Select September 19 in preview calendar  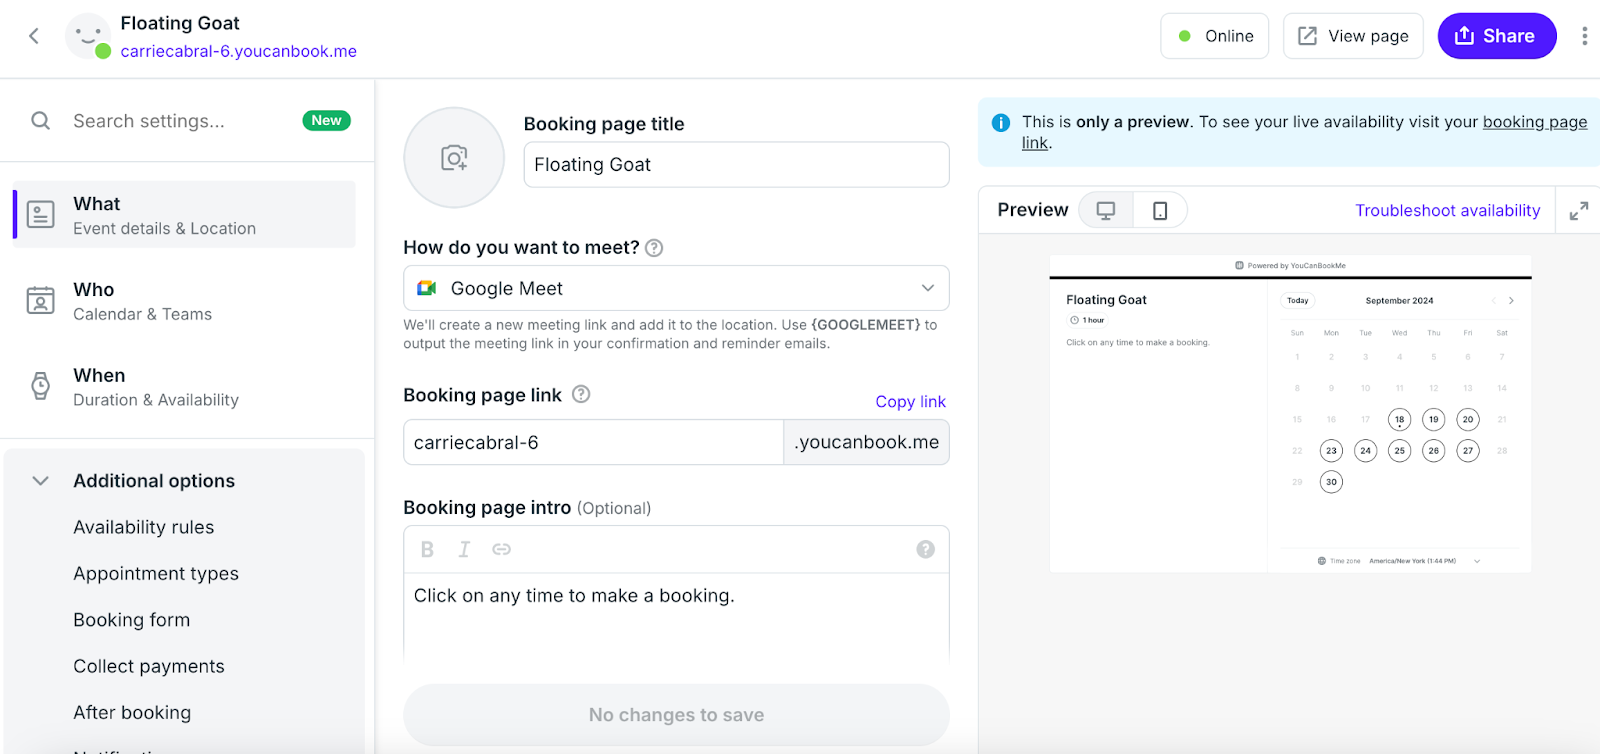pyautogui.click(x=1434, y=420)
